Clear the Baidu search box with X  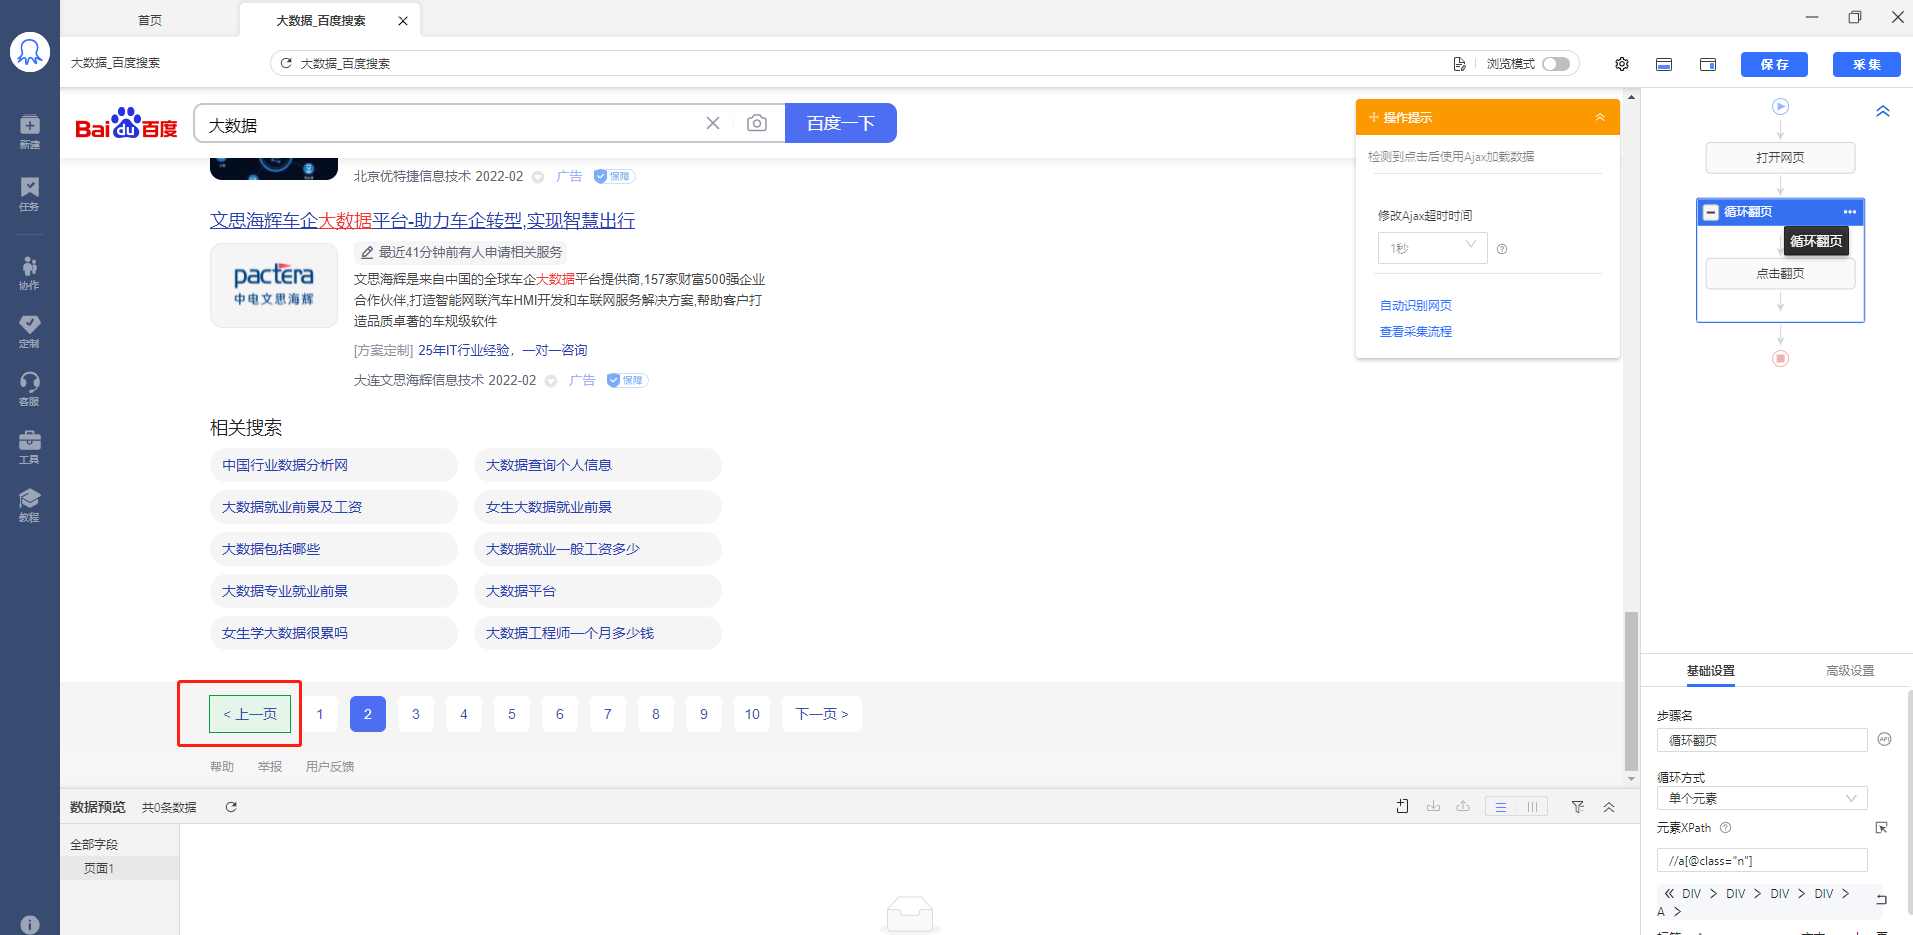[x=713, y=123]
